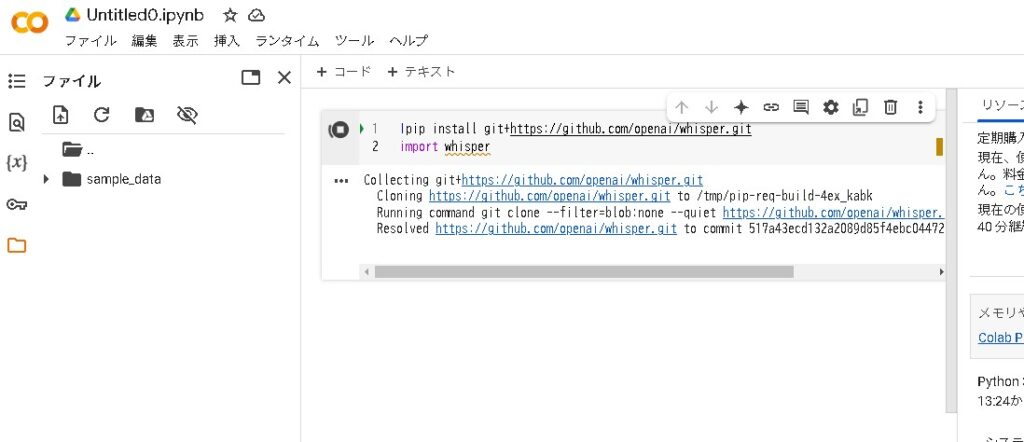Add a new code cell with コード

[x=344, y=72]
